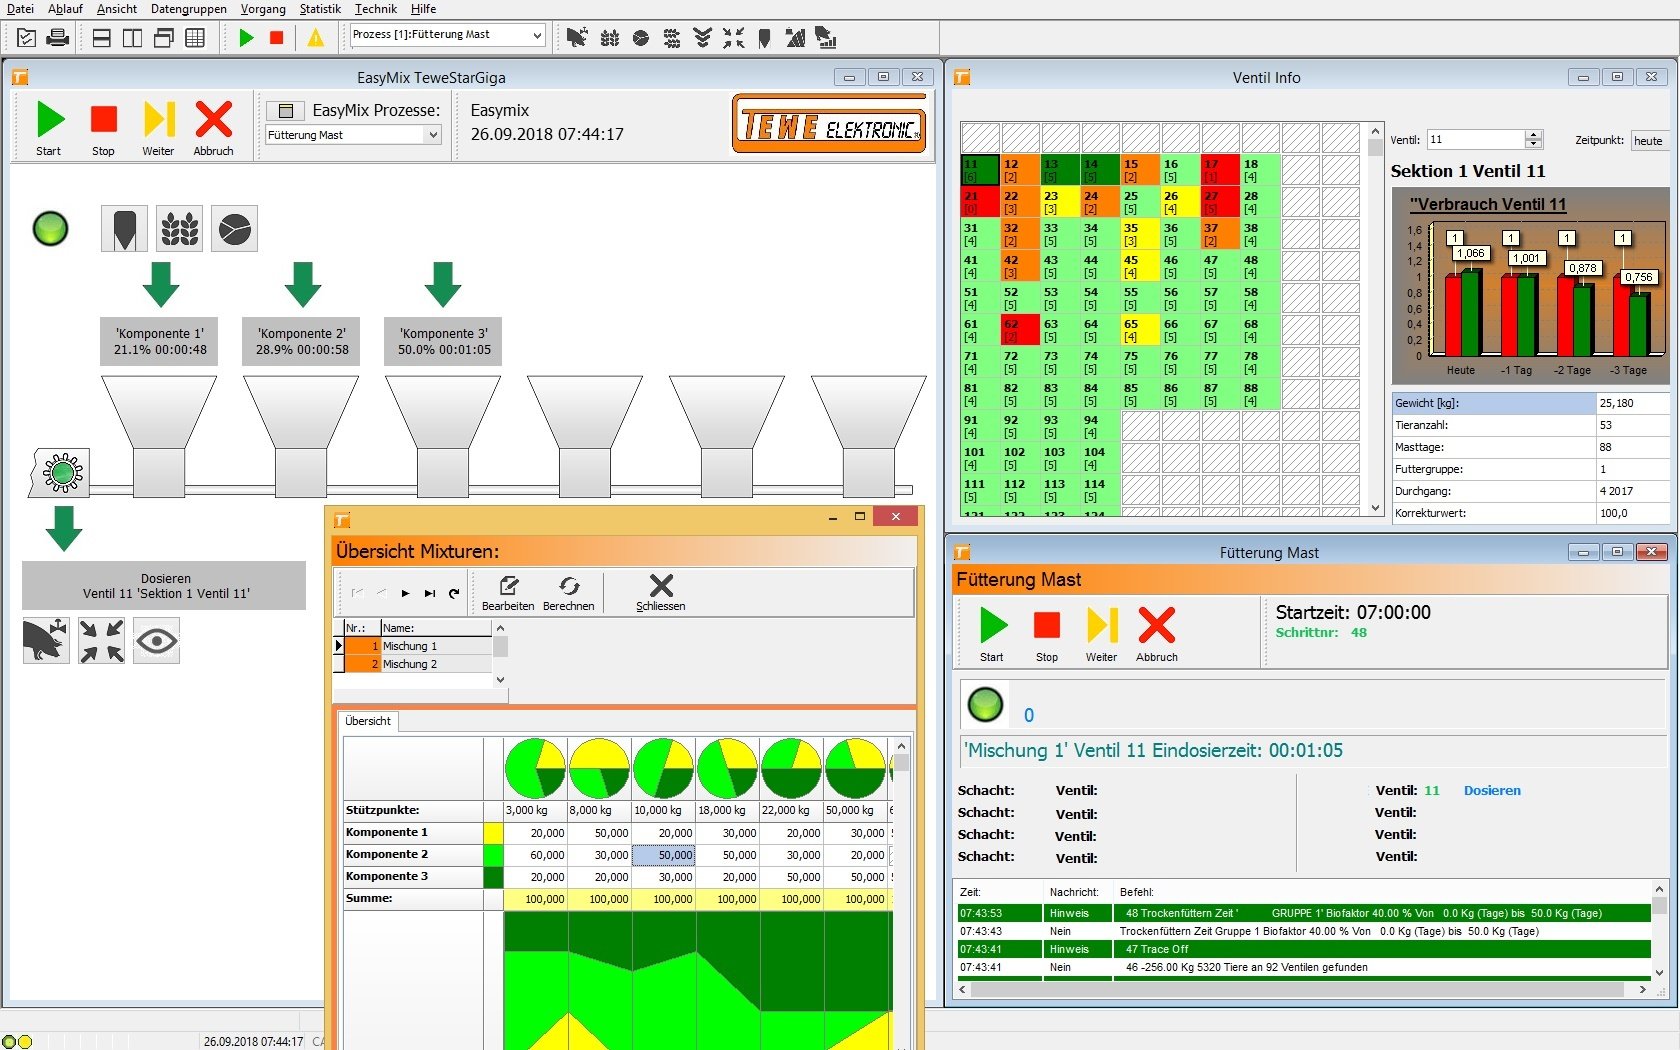The height and width of the screenshot is (1050, 1680).
Task: Click the pig feeding icon
Action: pyautogui.click(x=46, y=641)
